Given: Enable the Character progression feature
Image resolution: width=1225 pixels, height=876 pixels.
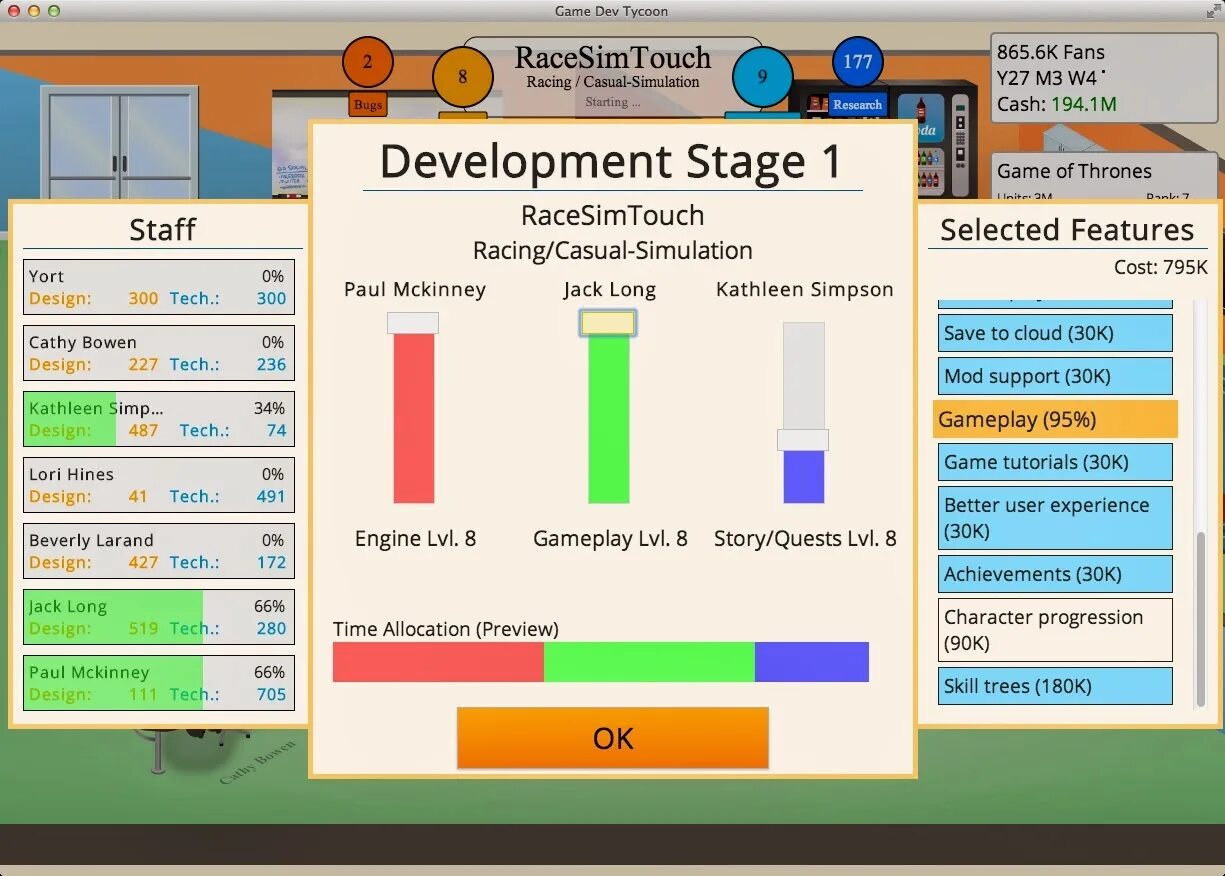Looking at the screenshot, I should [1055, 630].
